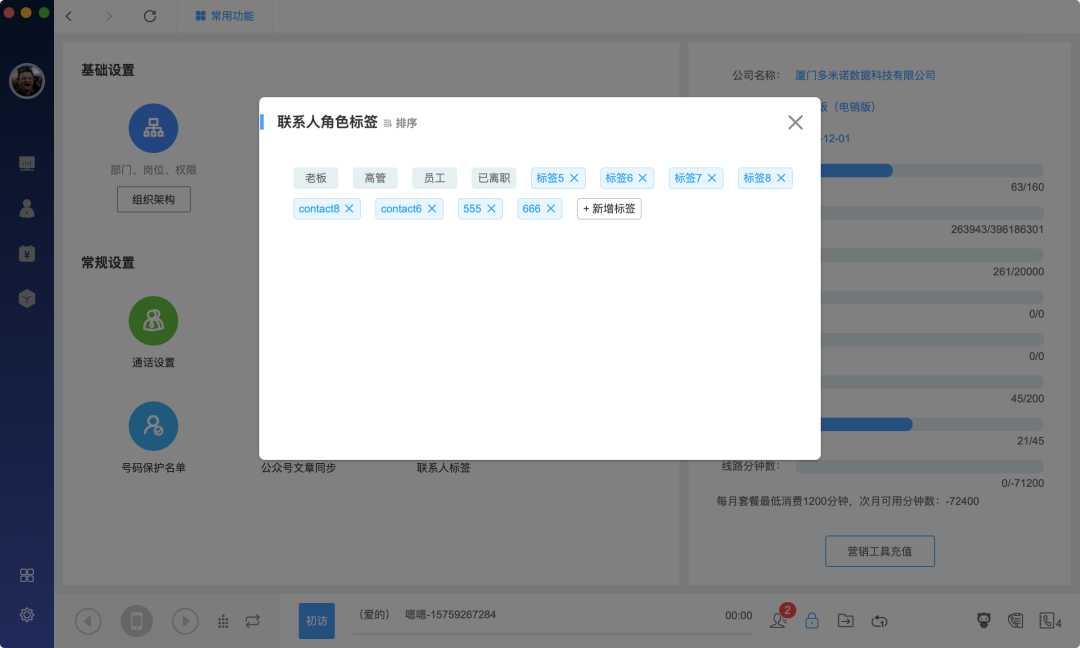Remove the 标签5 tag
This screenshot has height=648, width=1080.
tap(574, 178)
